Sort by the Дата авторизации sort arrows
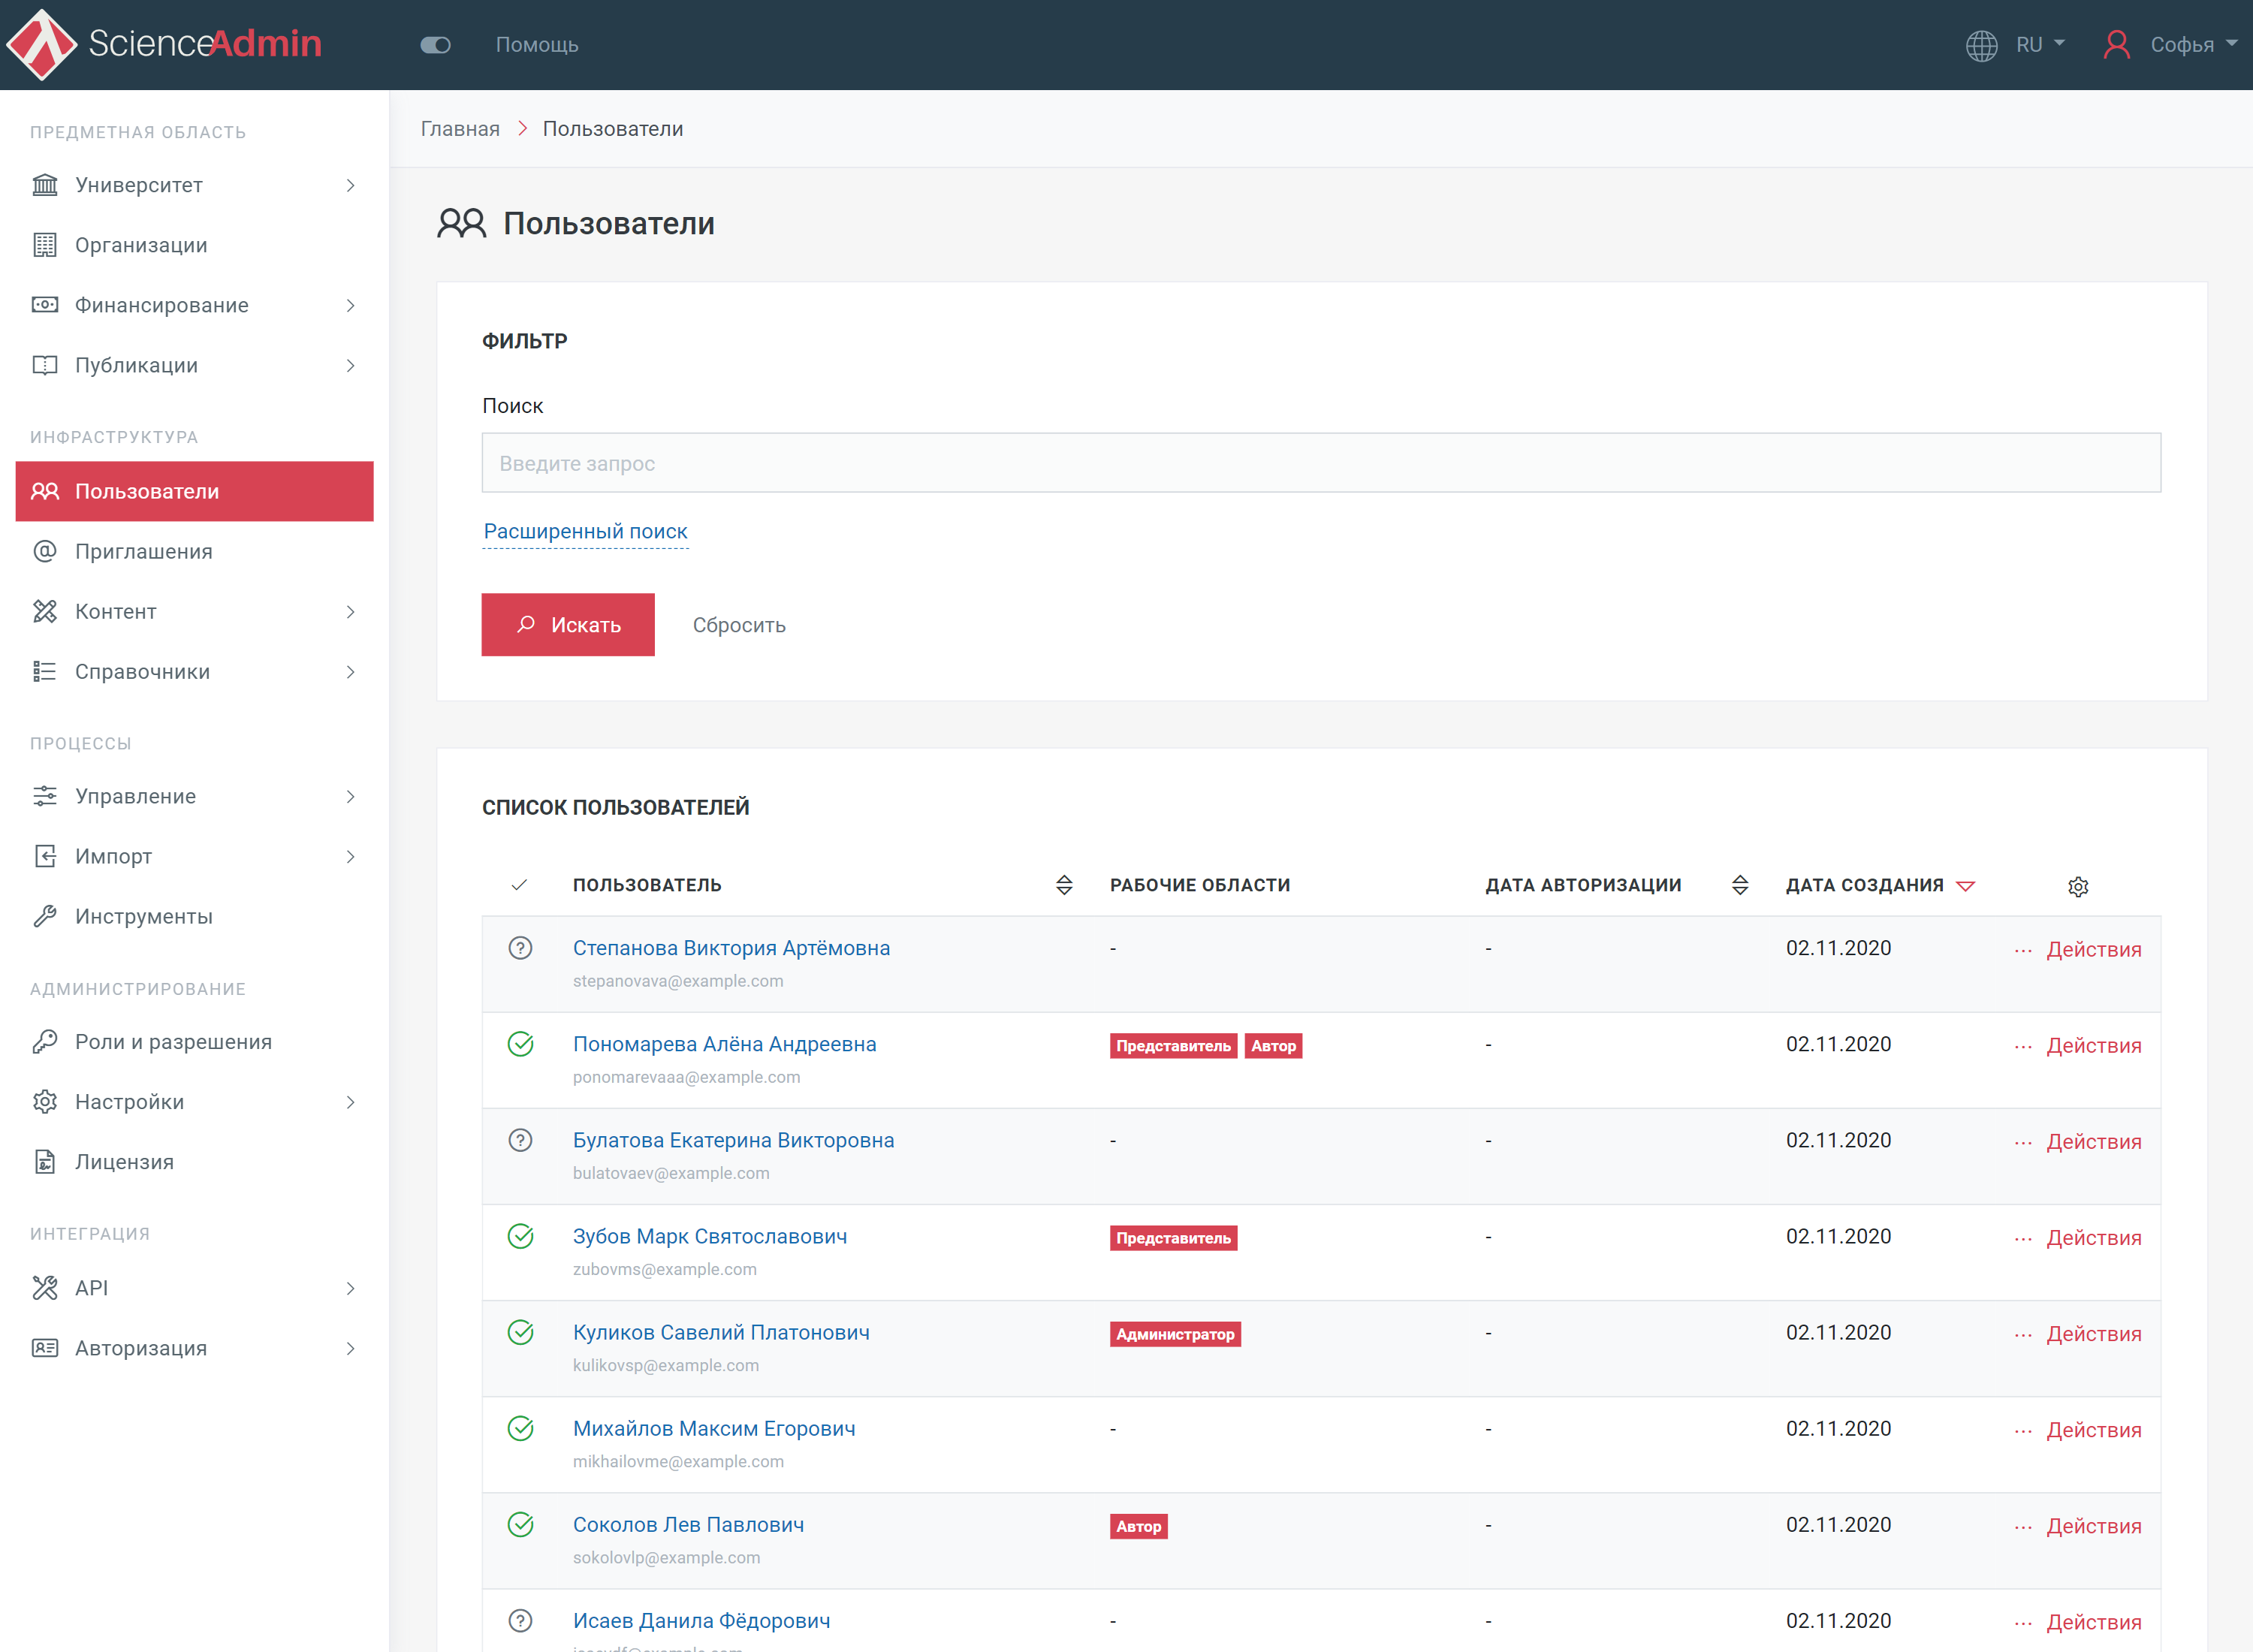 pyautogui.click(x=1740, y=885)
